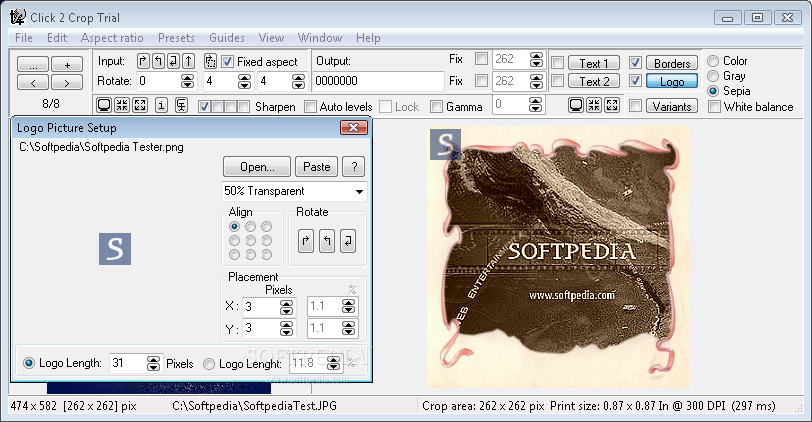Open the image info 'i' icon
Screen dimensions: 812x422
161,106
